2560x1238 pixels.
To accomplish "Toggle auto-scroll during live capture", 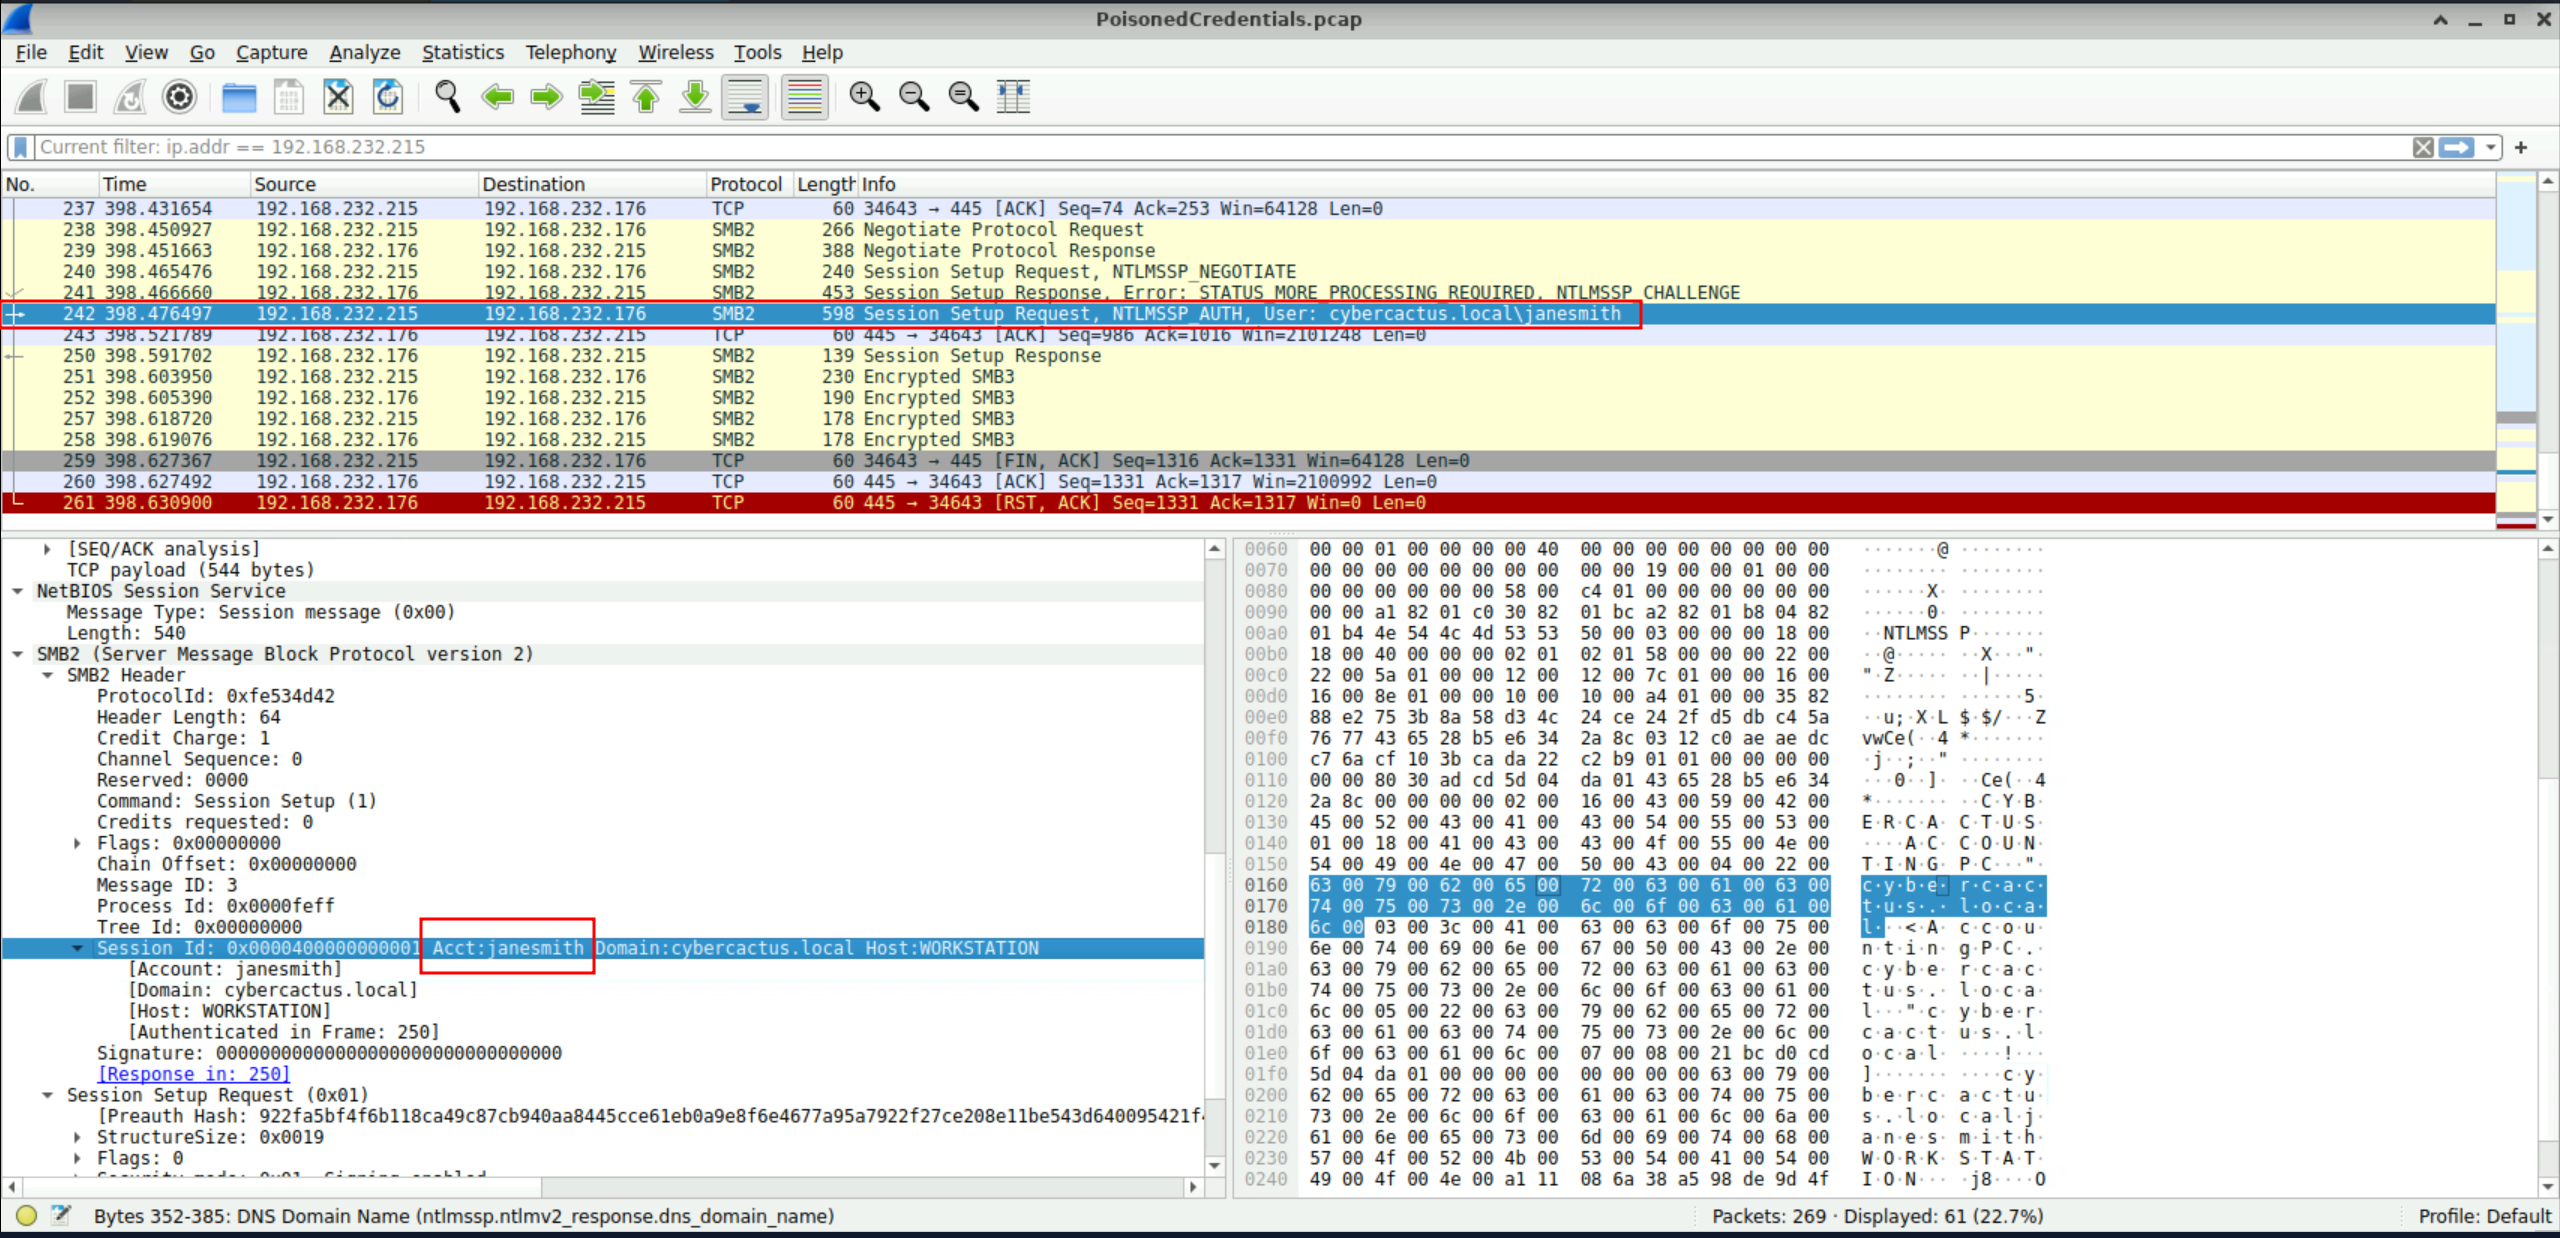I will (x=745, y=97).
